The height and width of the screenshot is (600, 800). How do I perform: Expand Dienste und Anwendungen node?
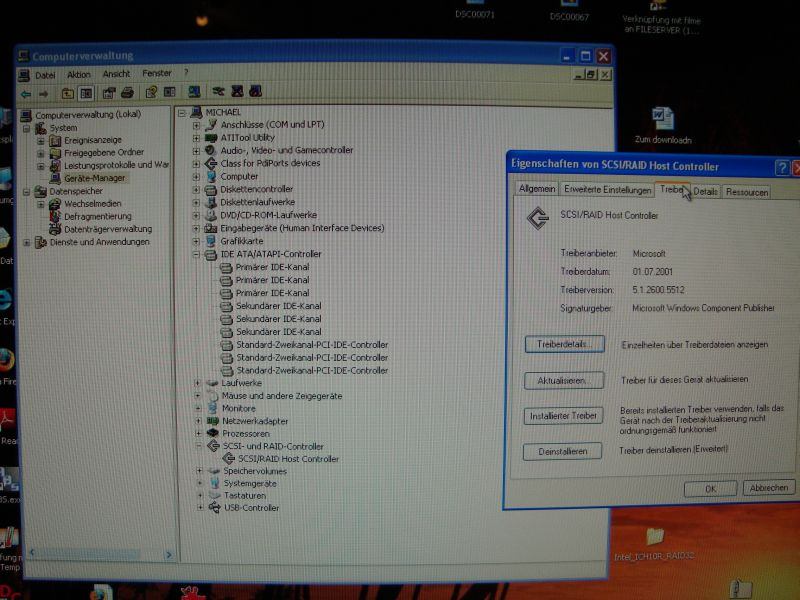point(27,243)
